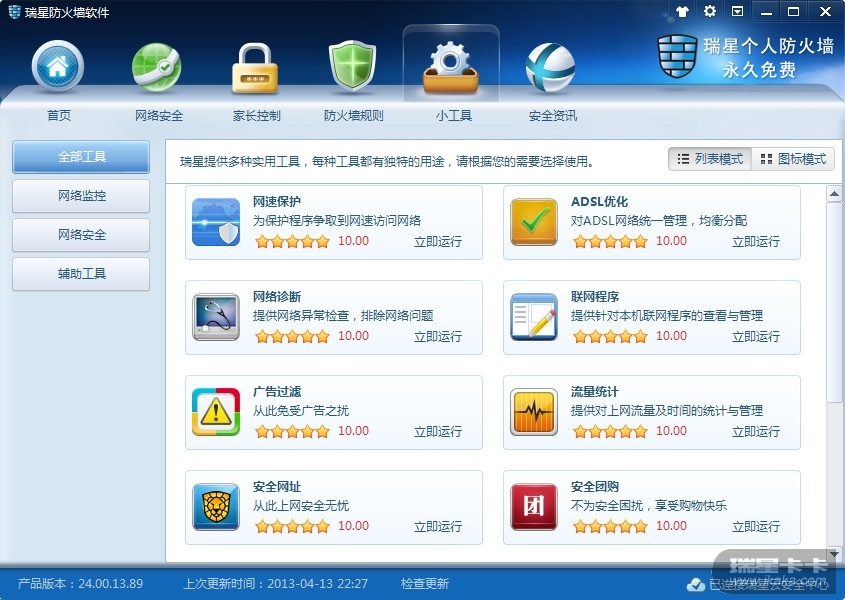Click the ADSL优化 title text

click(600, 202)
